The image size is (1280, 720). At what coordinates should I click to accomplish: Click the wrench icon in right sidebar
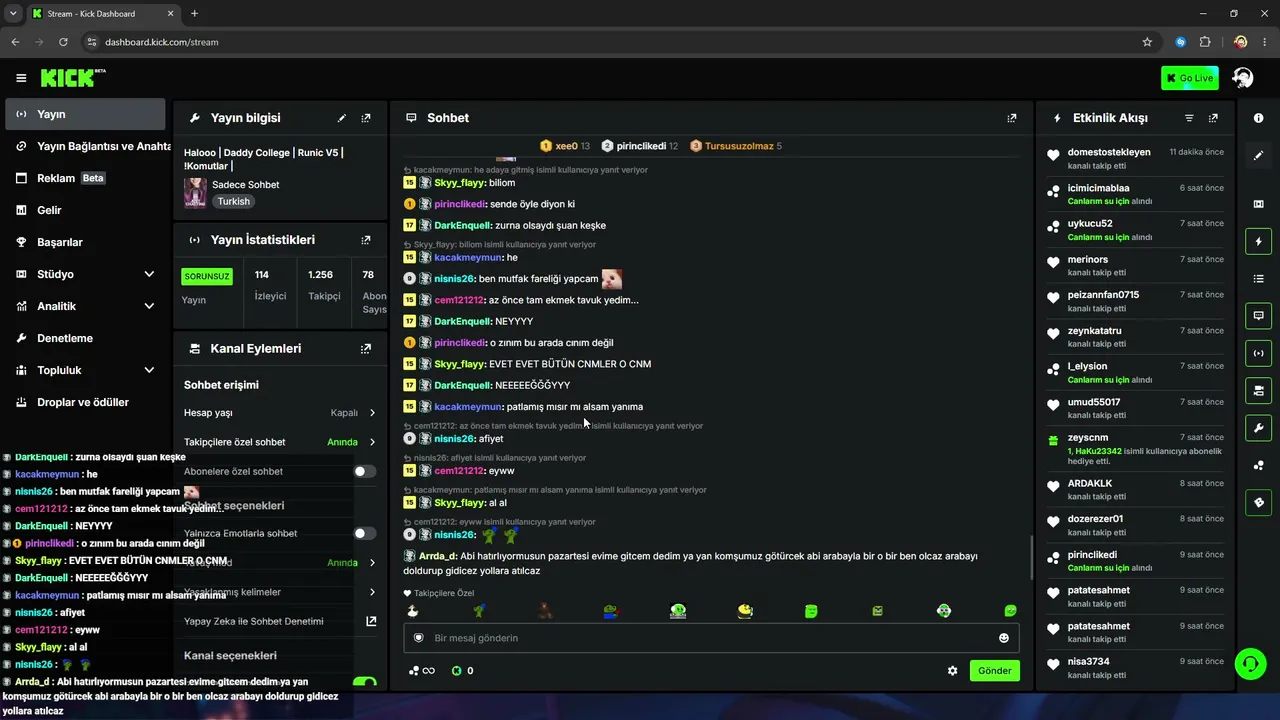coord(1258,428)
